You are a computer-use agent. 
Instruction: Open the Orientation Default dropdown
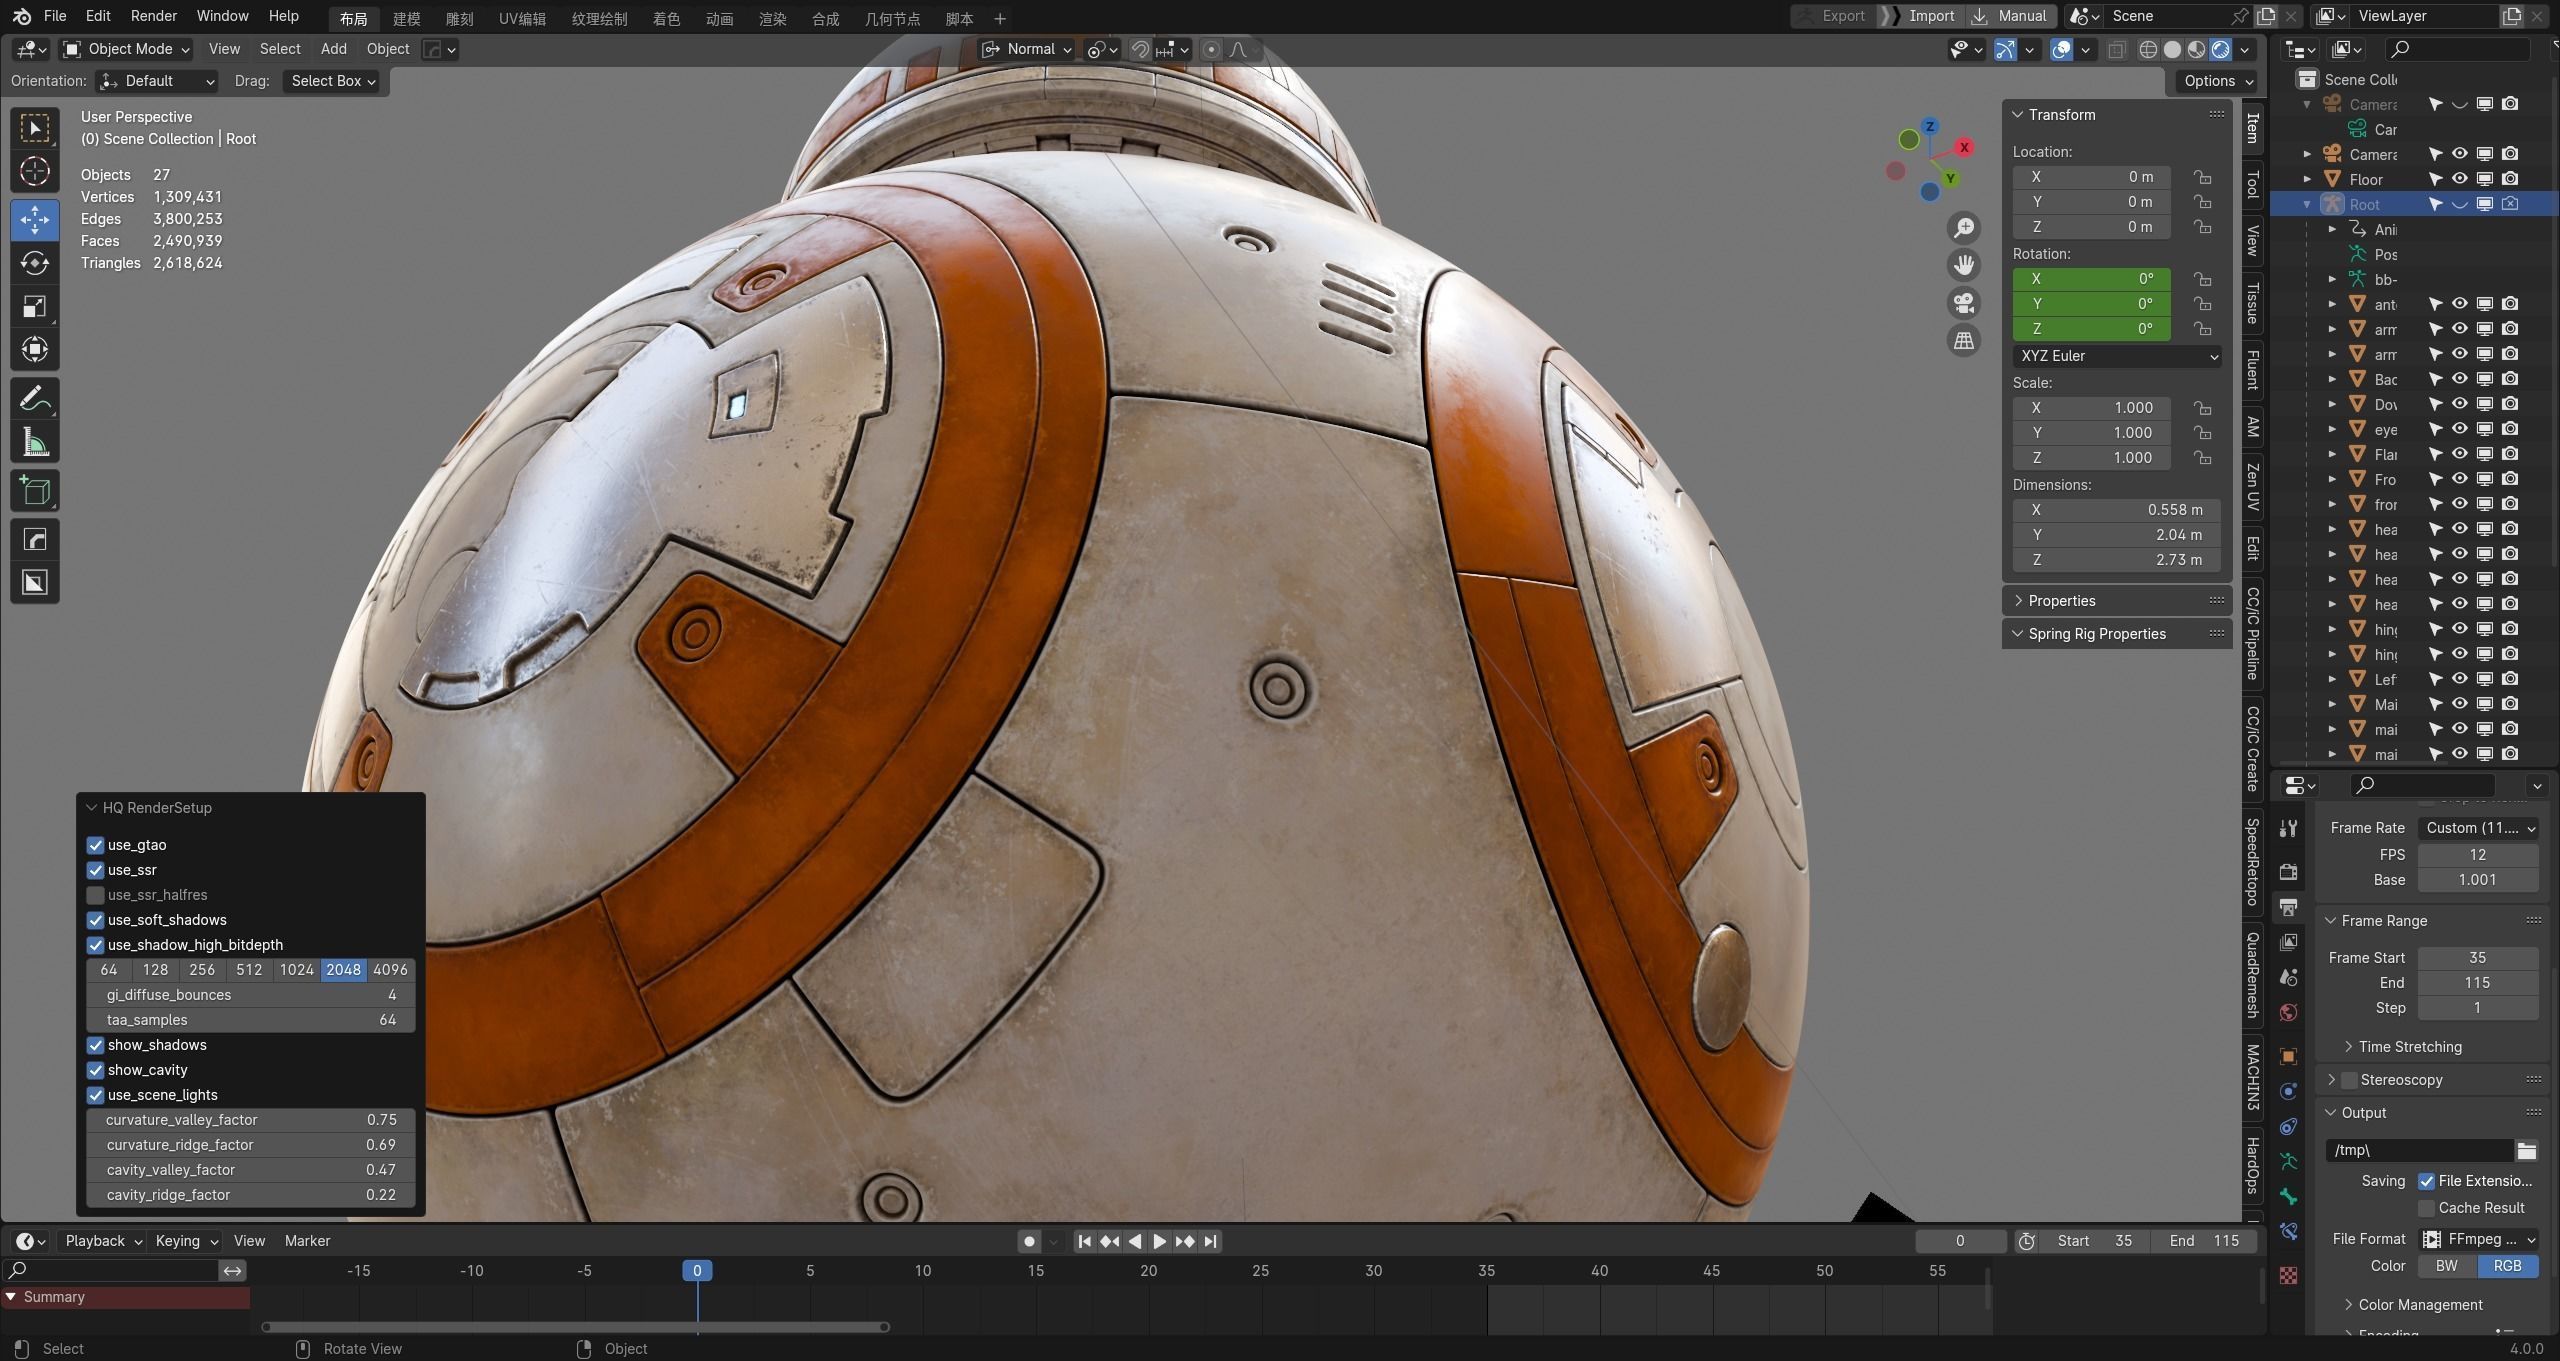click(x=158, y=81)
